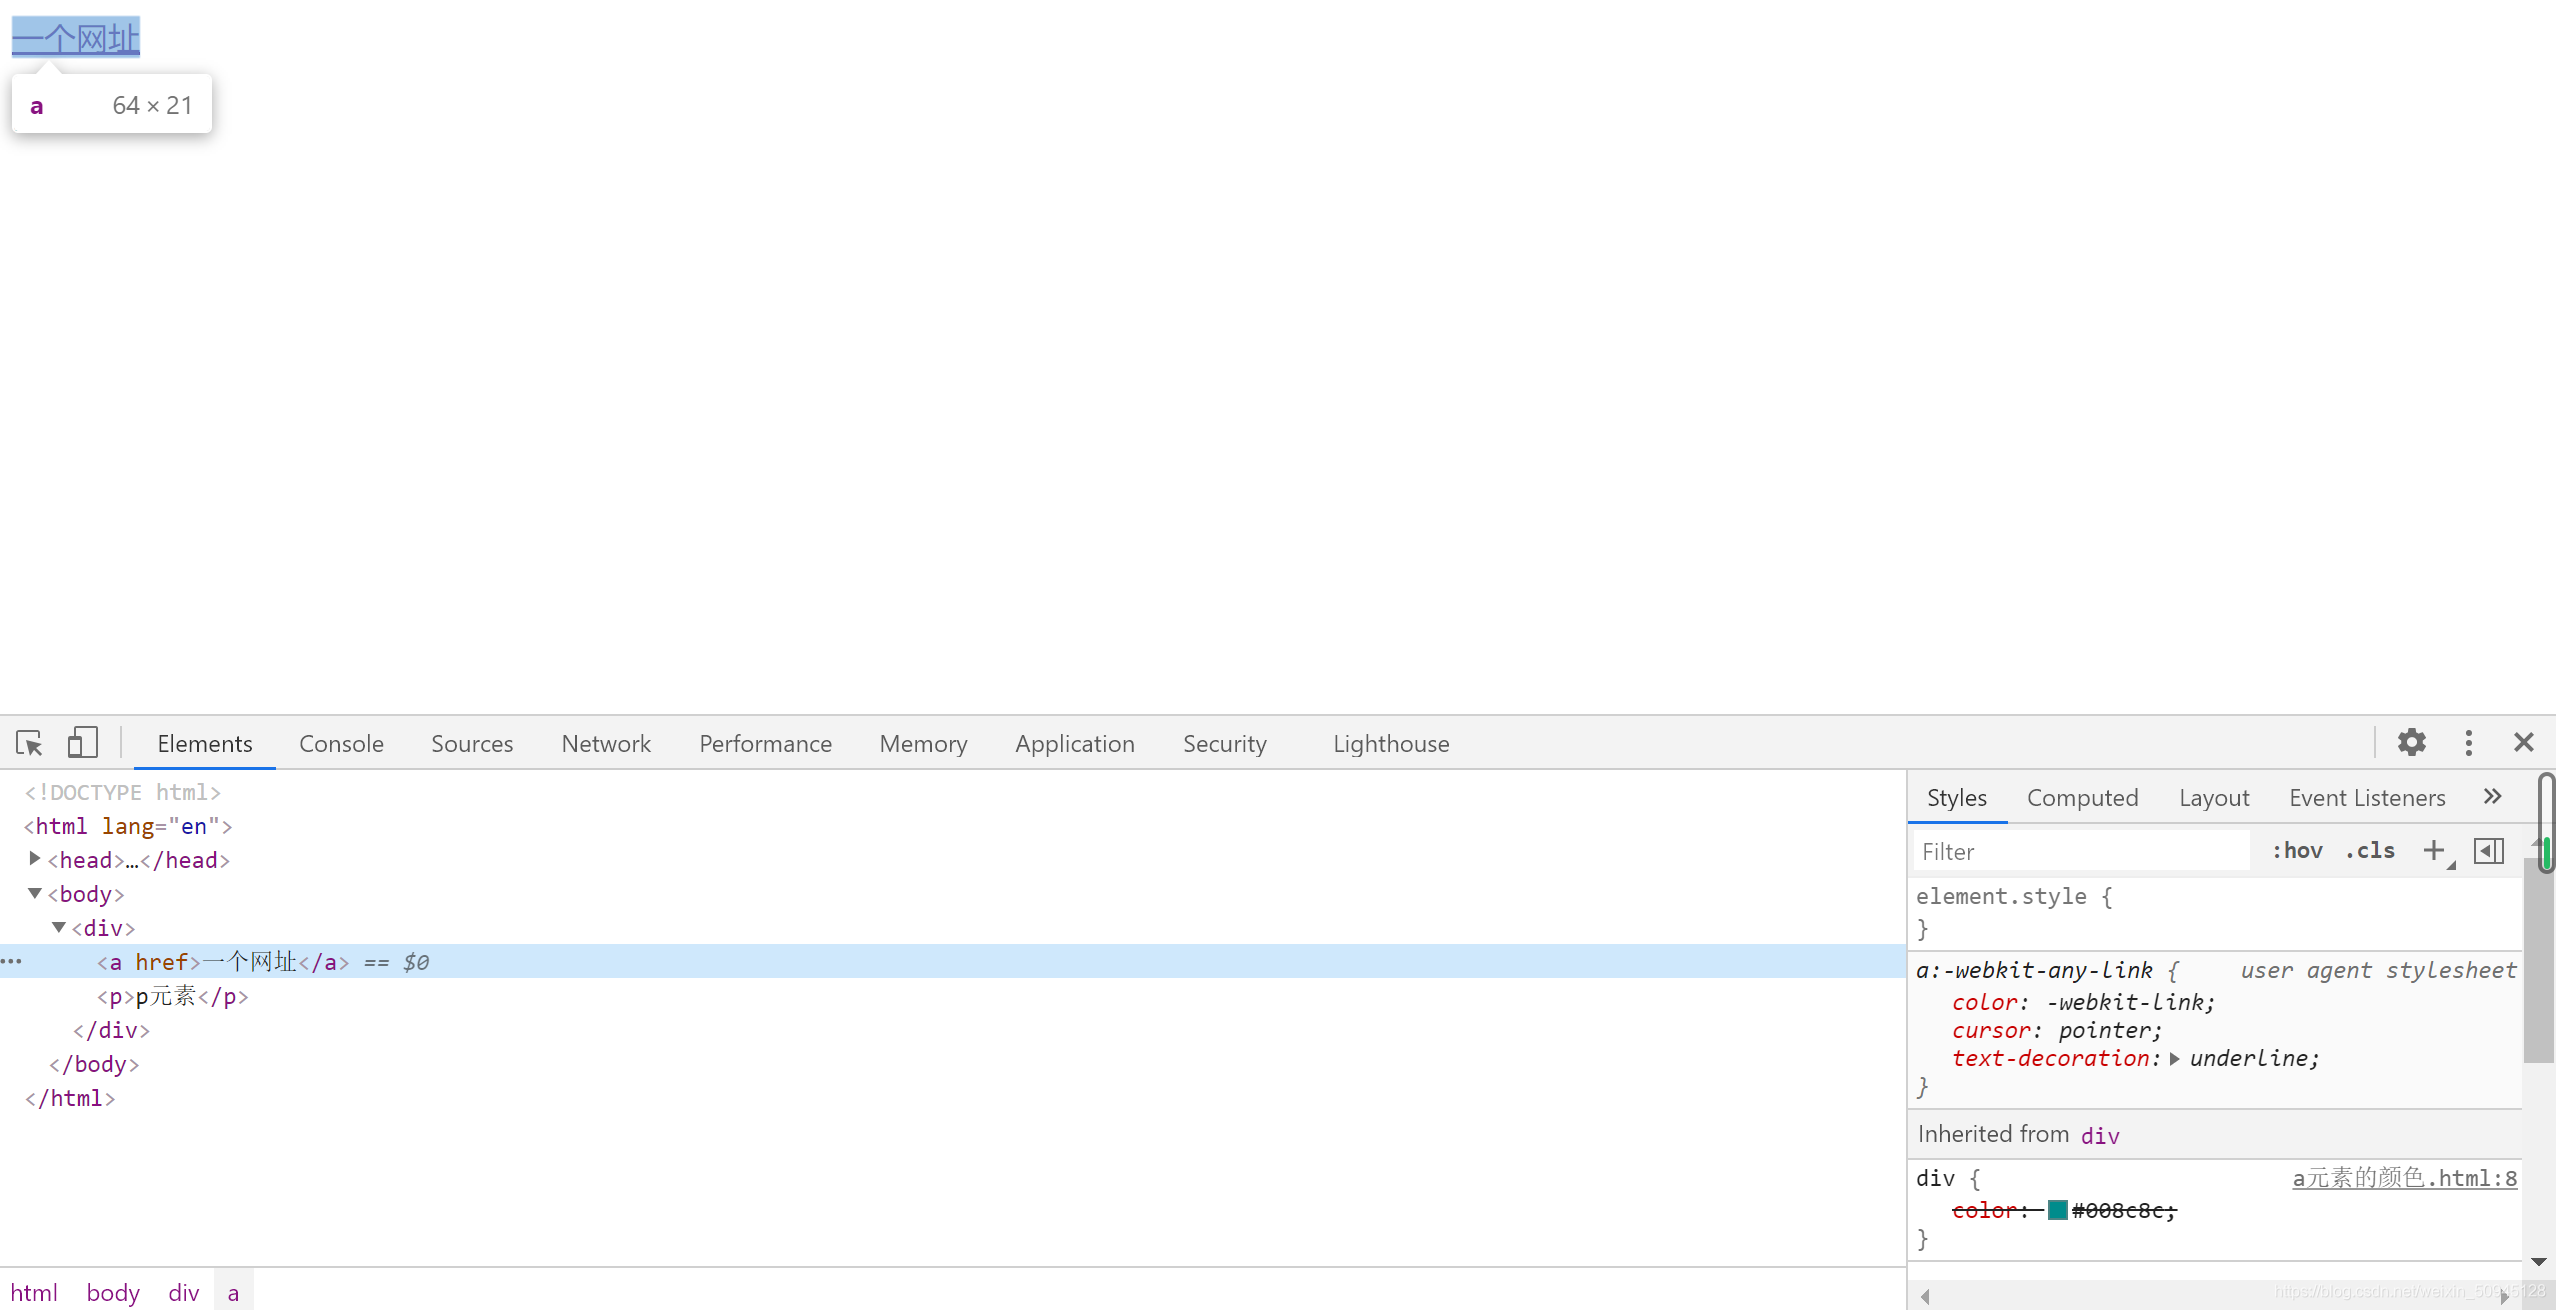
Task: Switch to the Console tab
Action: point(341,744)
